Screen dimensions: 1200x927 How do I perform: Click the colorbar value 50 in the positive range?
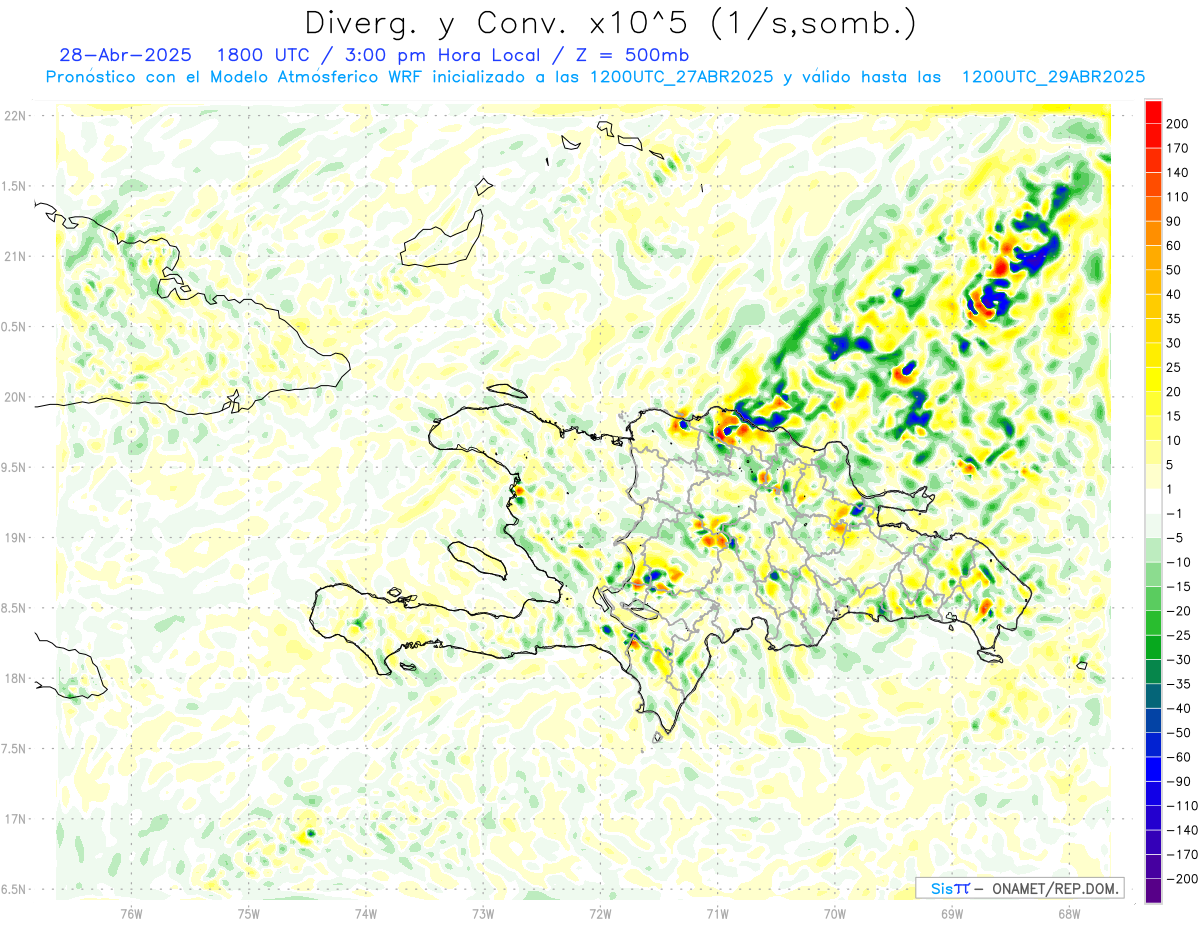tap(1174, 270)
